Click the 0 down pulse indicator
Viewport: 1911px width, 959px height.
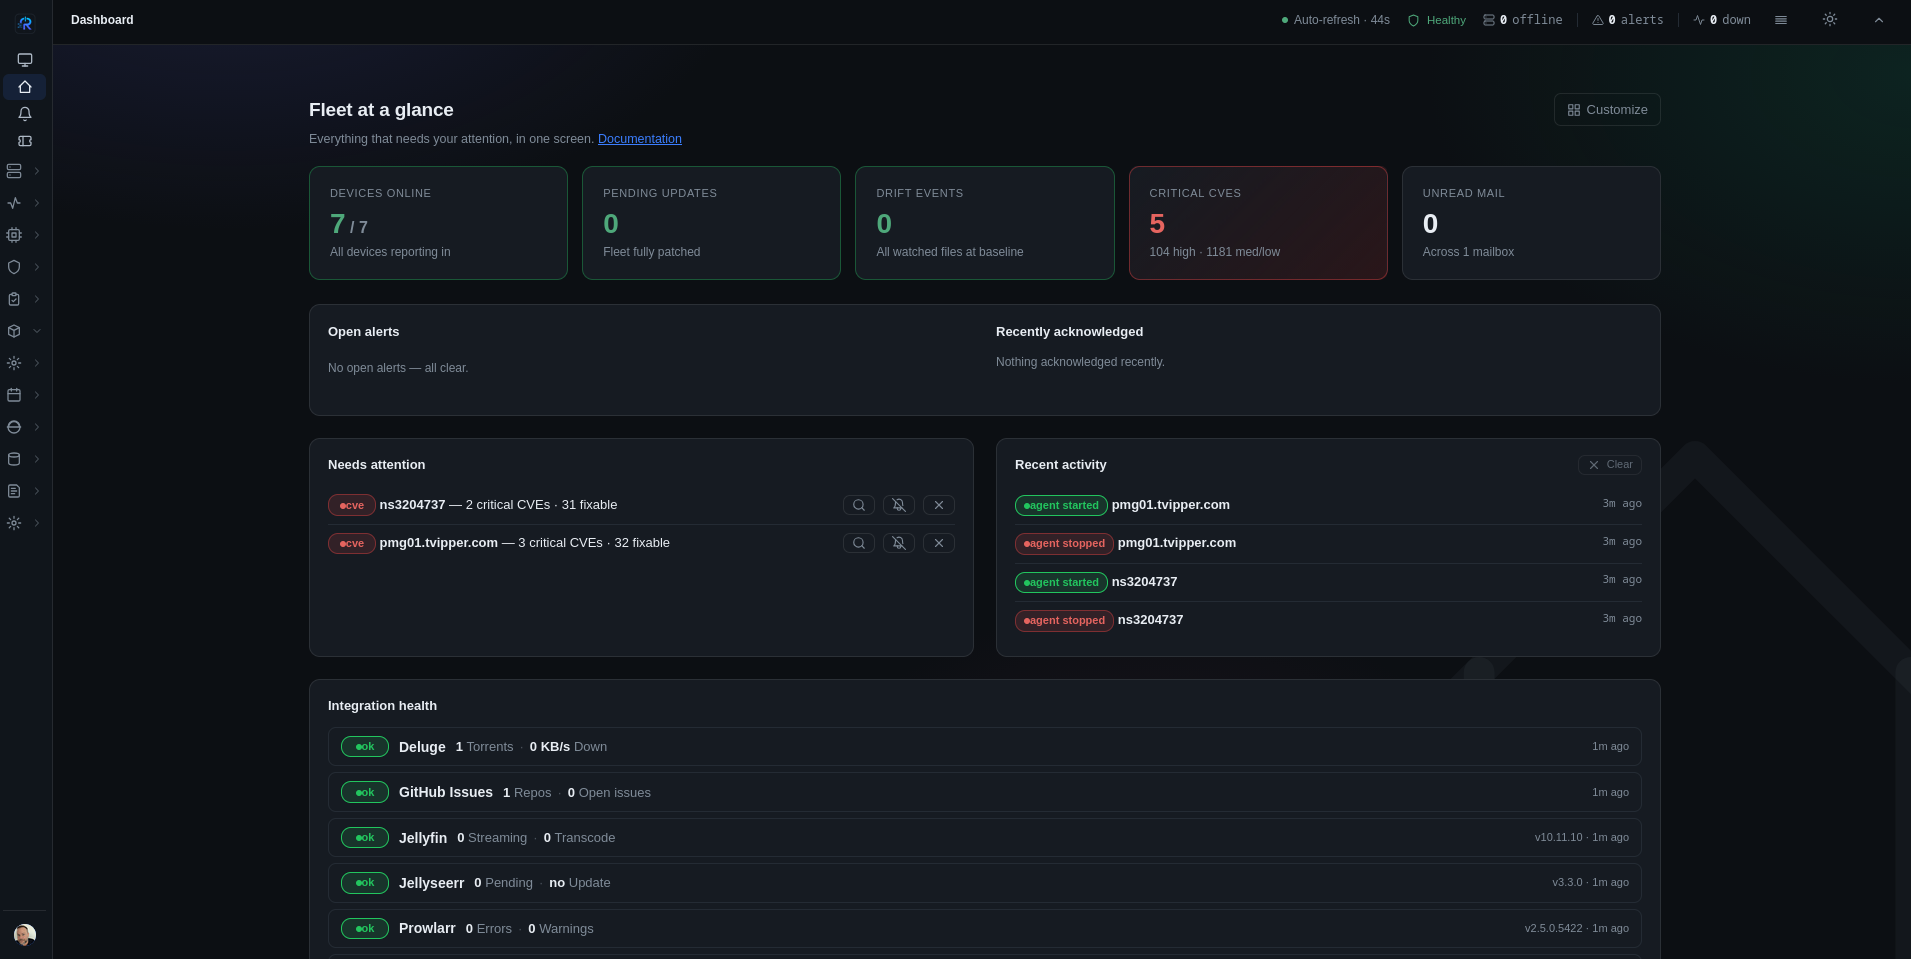[1722, 20]
